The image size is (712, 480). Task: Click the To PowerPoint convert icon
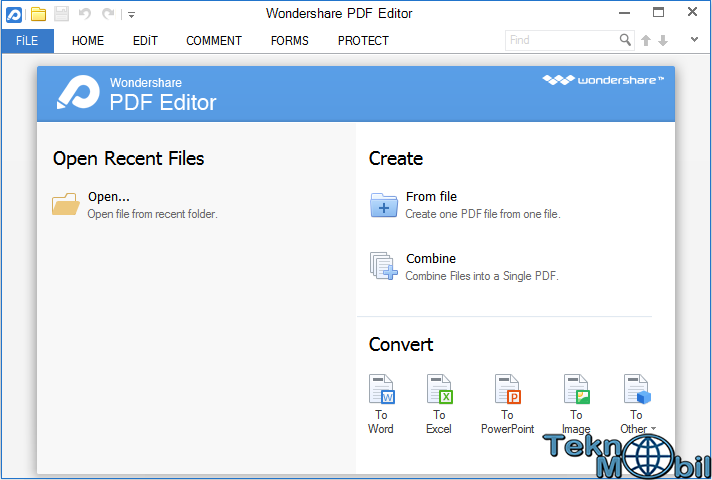click(508, 389)
